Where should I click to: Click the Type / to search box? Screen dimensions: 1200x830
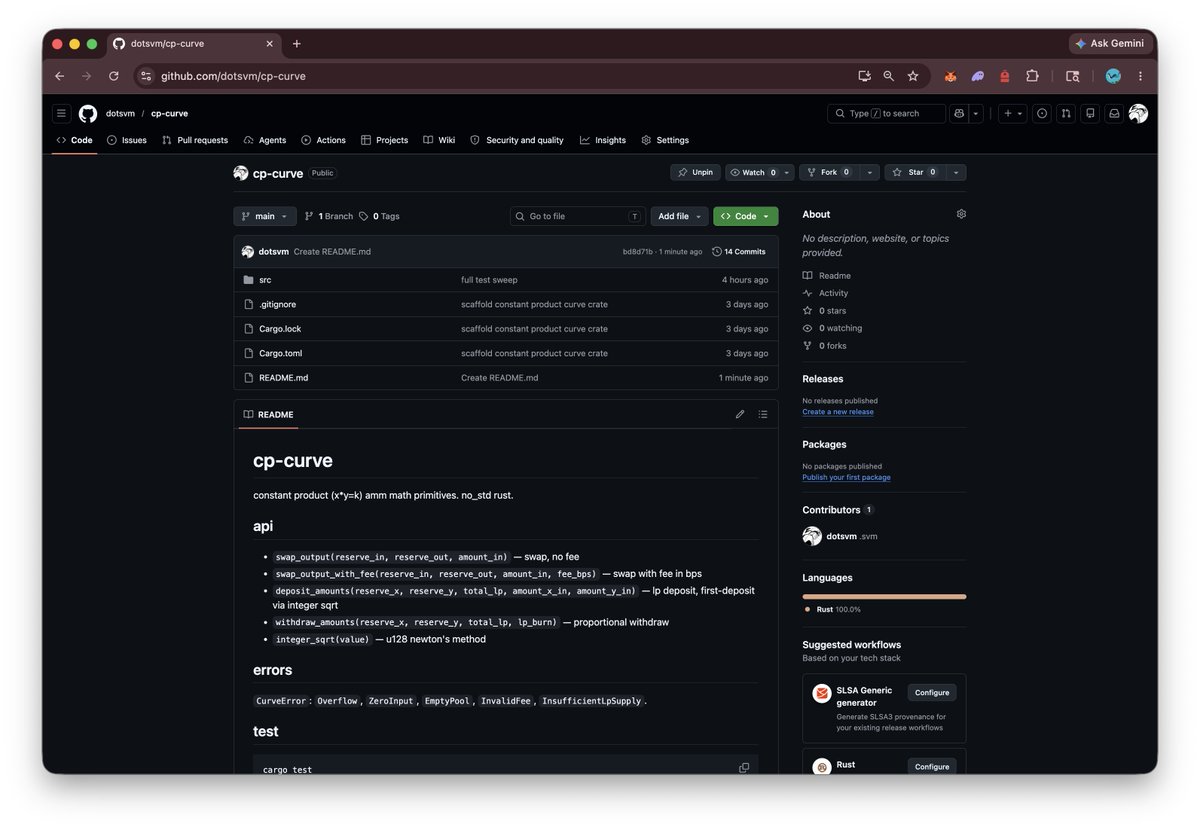point(886,114)
